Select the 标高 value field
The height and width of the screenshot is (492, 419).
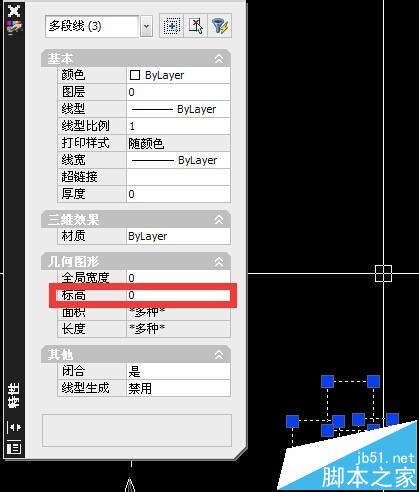[x=179, y=295]
